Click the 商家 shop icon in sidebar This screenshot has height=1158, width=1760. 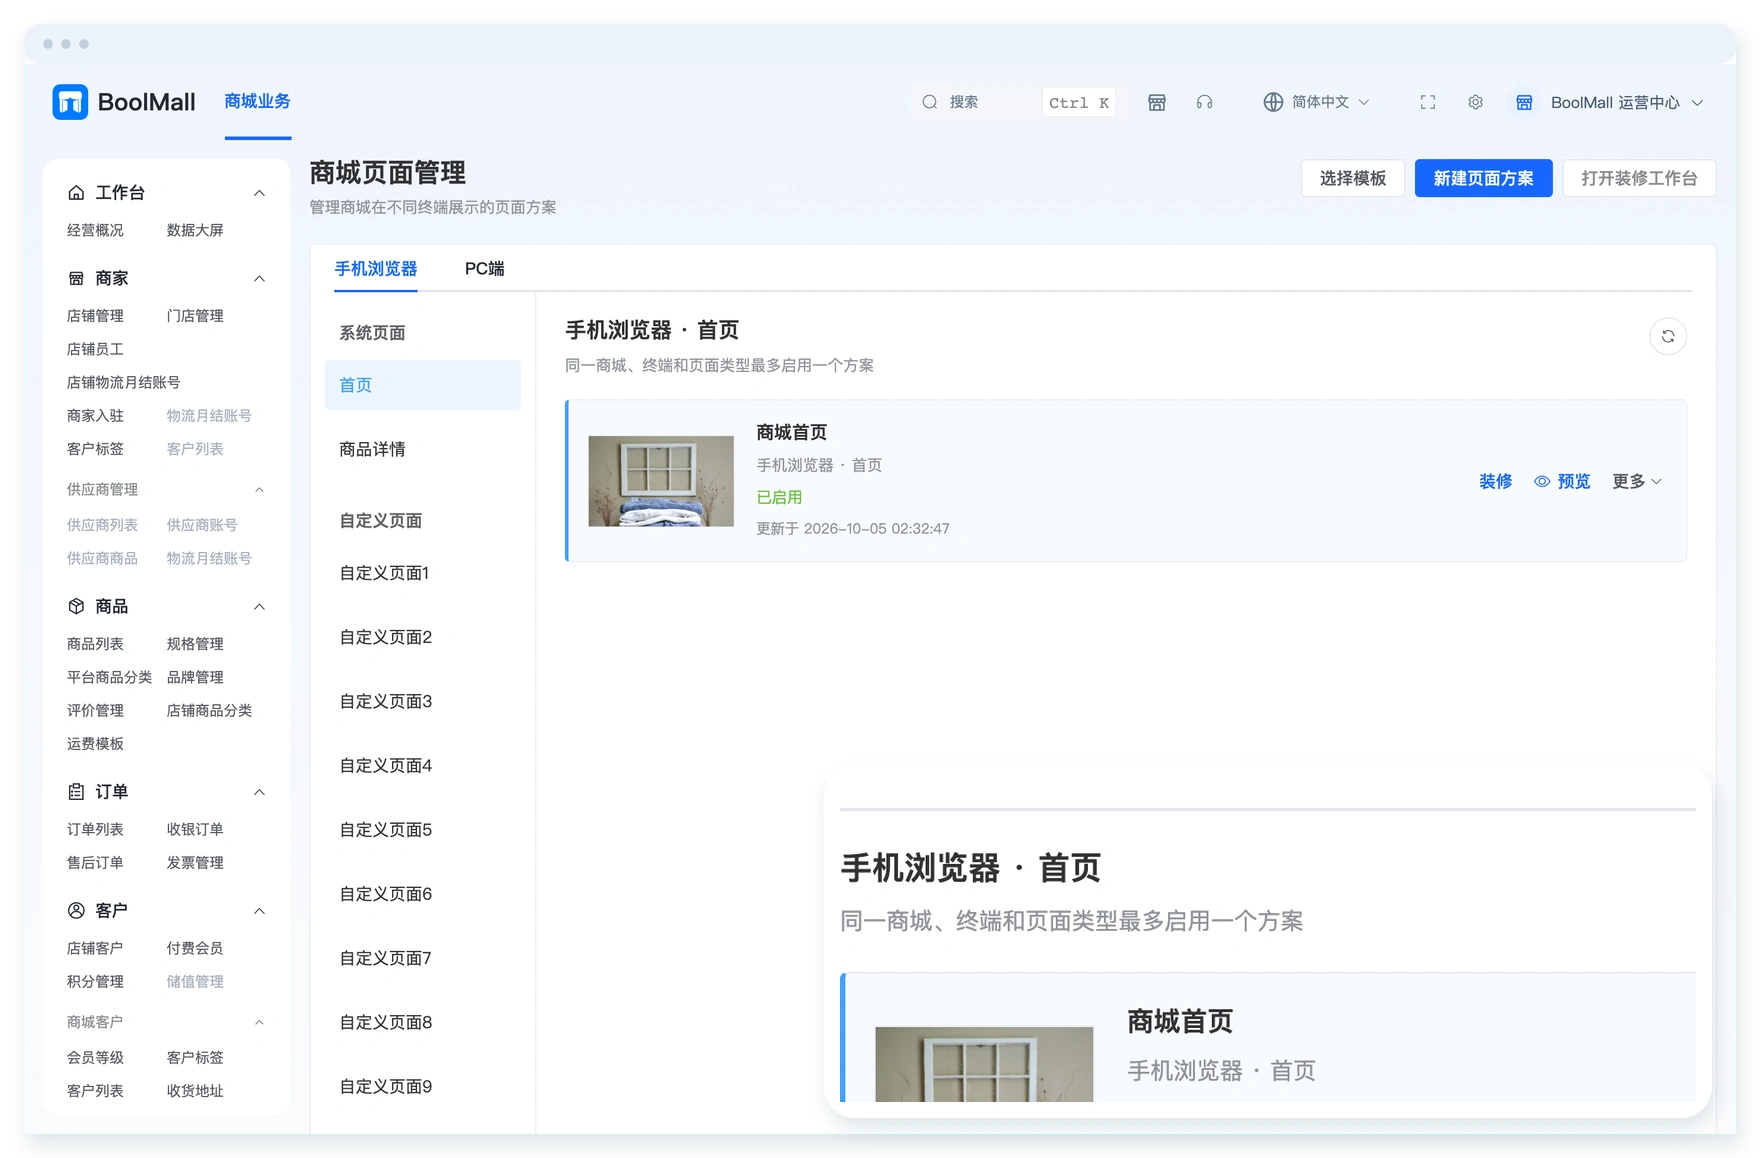[x=76, y=278]
